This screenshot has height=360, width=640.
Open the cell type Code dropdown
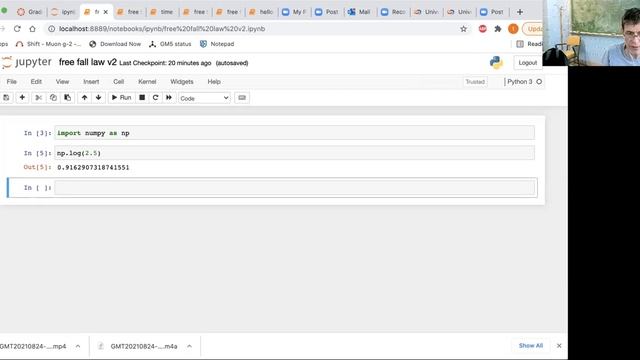204,98
